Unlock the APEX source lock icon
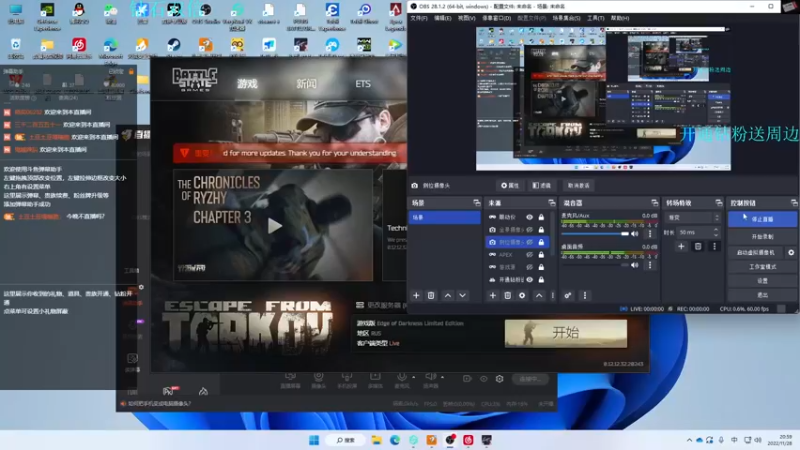The width and height of the screenshot is (800, 450). (541, 255)
